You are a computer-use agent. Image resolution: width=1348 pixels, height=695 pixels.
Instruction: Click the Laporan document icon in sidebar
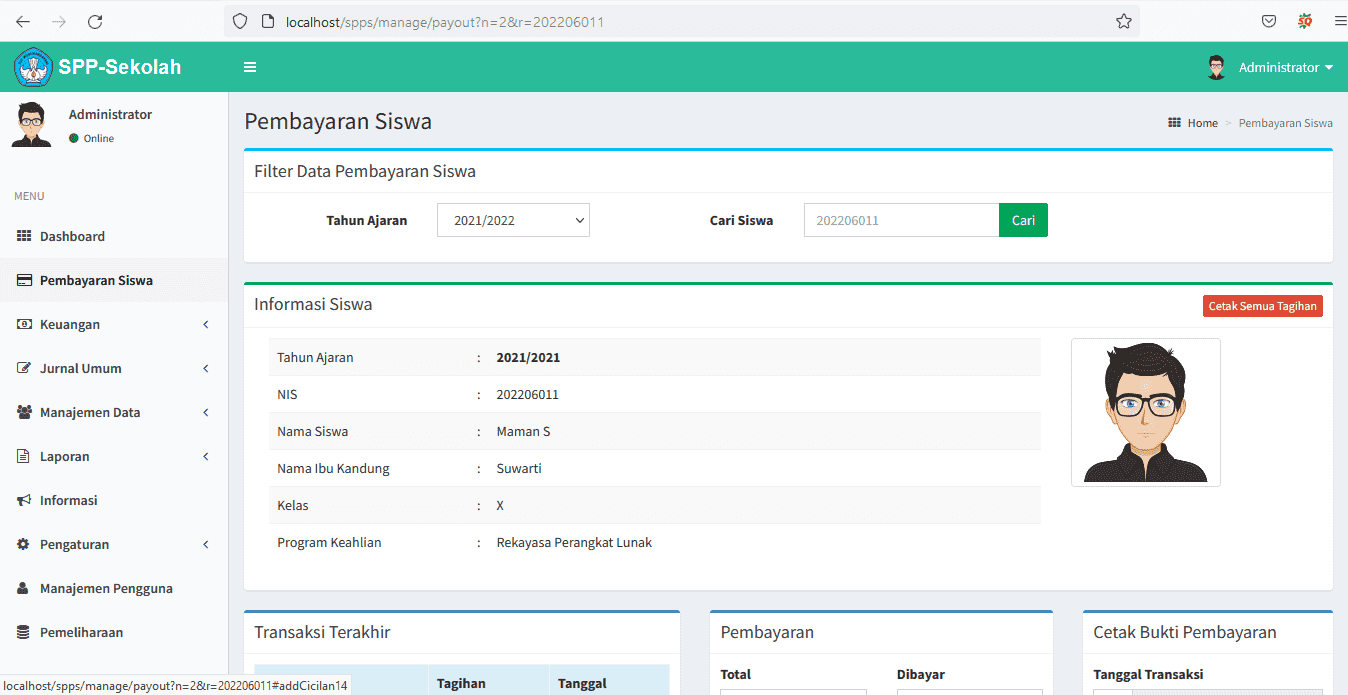point(24,456)
